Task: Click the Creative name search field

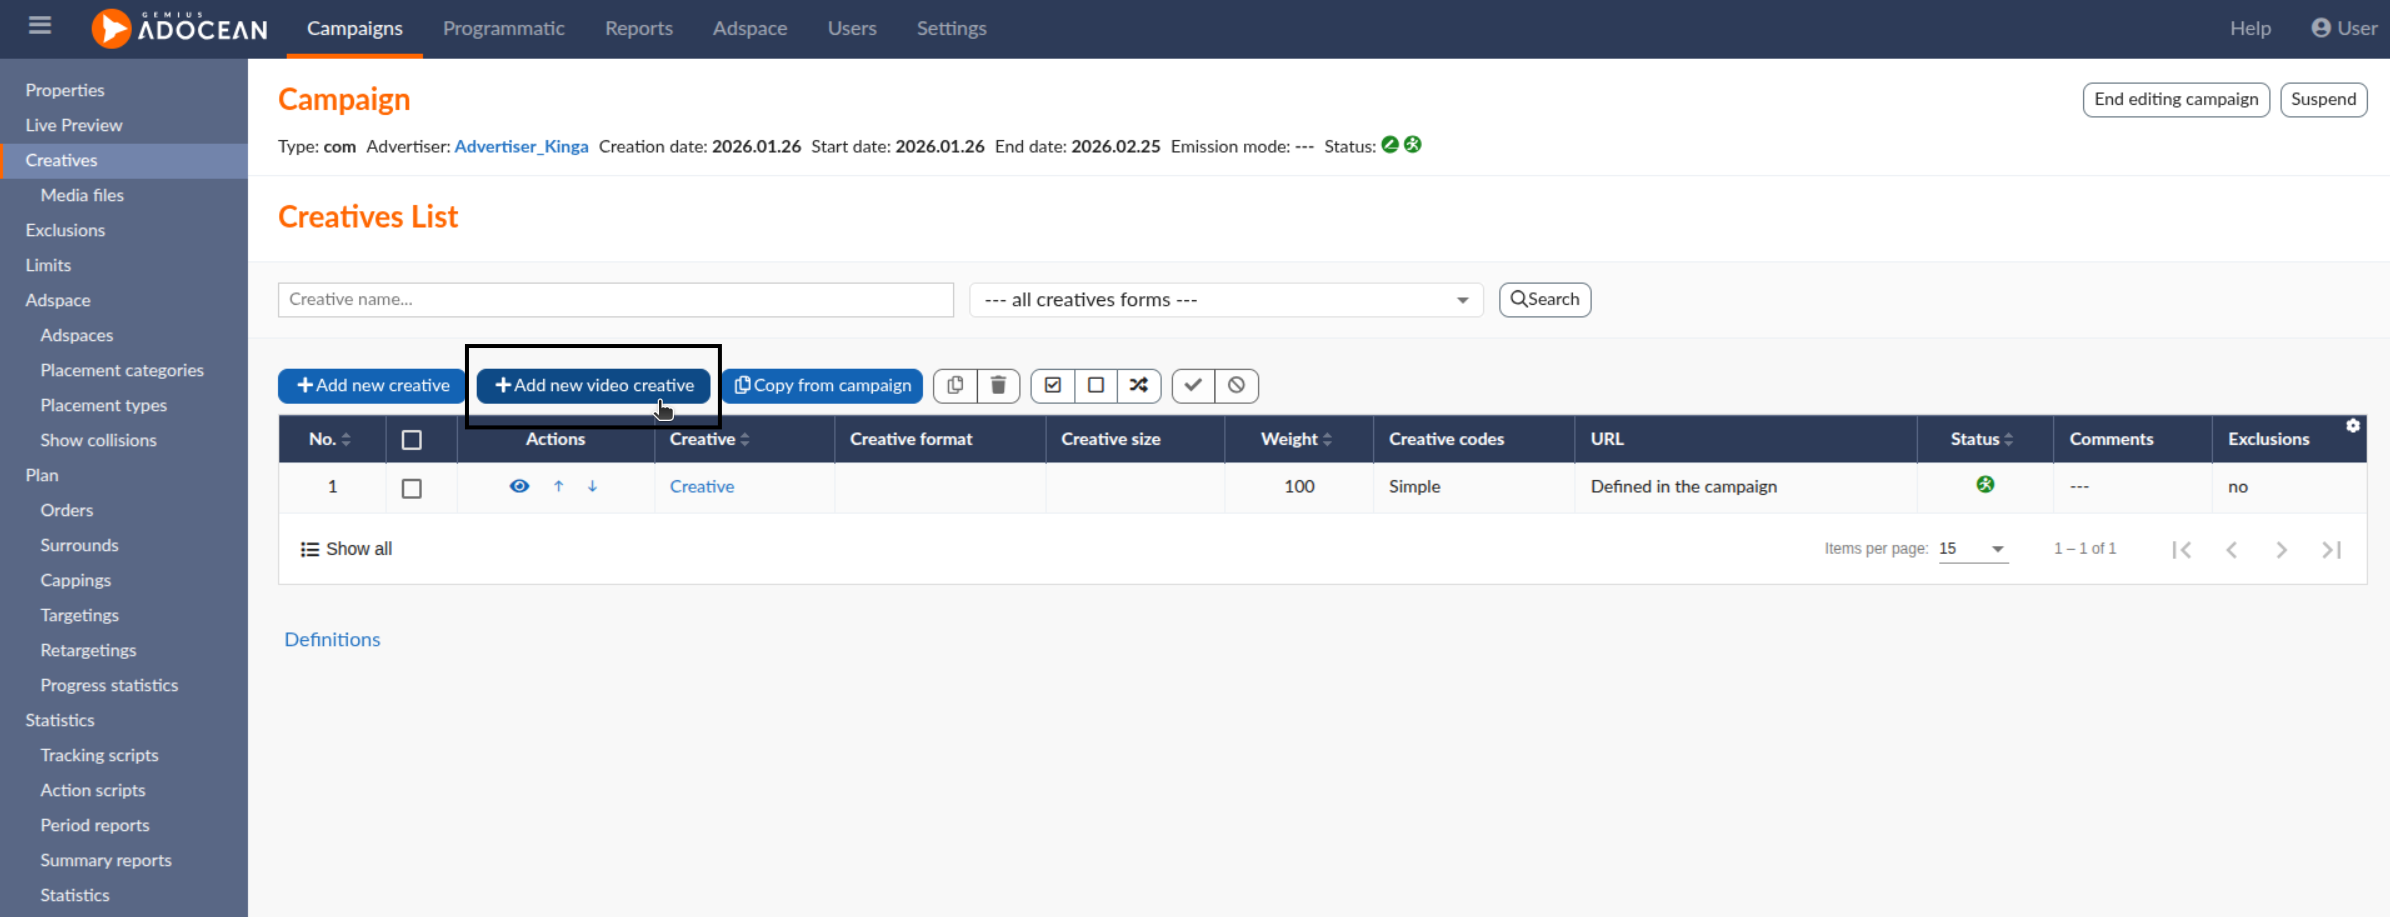Action: click(x=615, y=300)
